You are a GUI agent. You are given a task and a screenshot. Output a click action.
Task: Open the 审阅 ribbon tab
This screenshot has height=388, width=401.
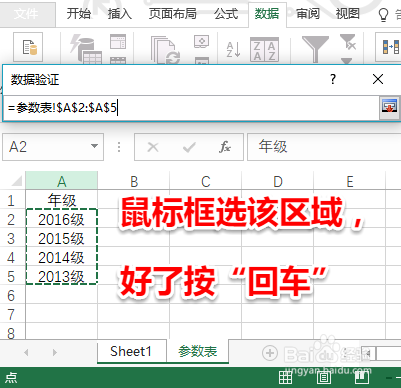(308, 14)
